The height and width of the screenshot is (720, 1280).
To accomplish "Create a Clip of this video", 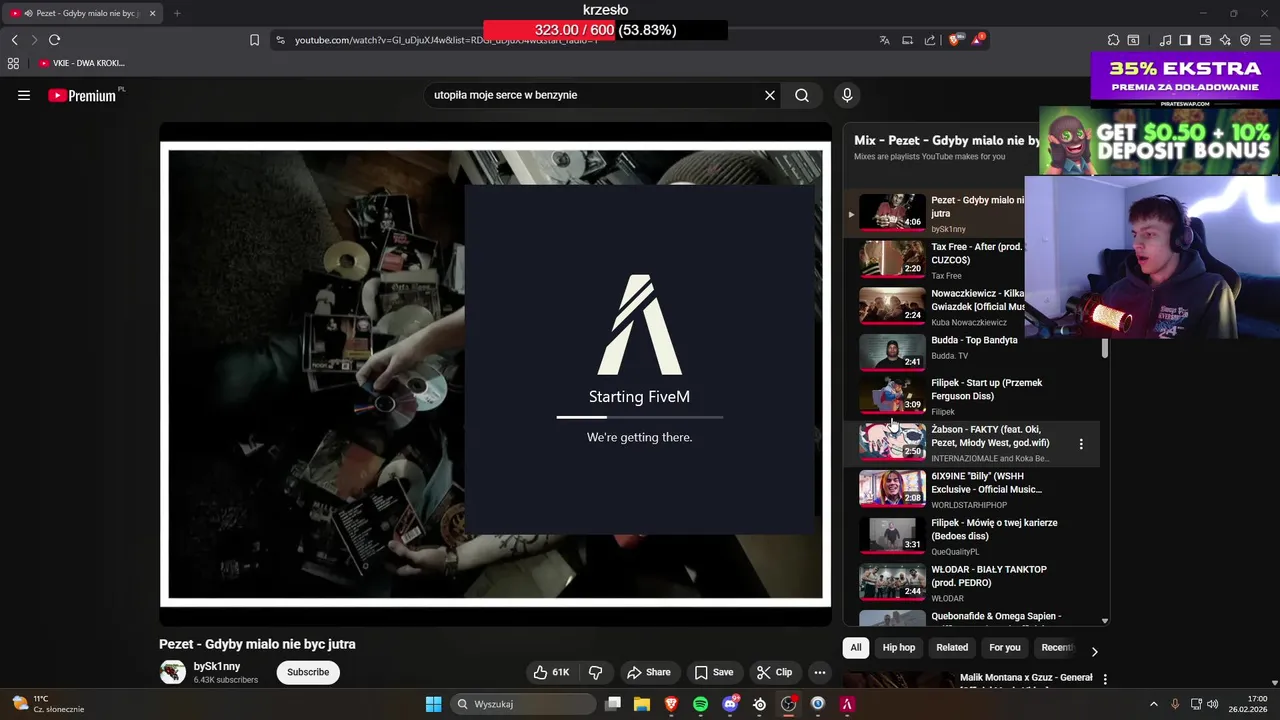I will 774,672.
